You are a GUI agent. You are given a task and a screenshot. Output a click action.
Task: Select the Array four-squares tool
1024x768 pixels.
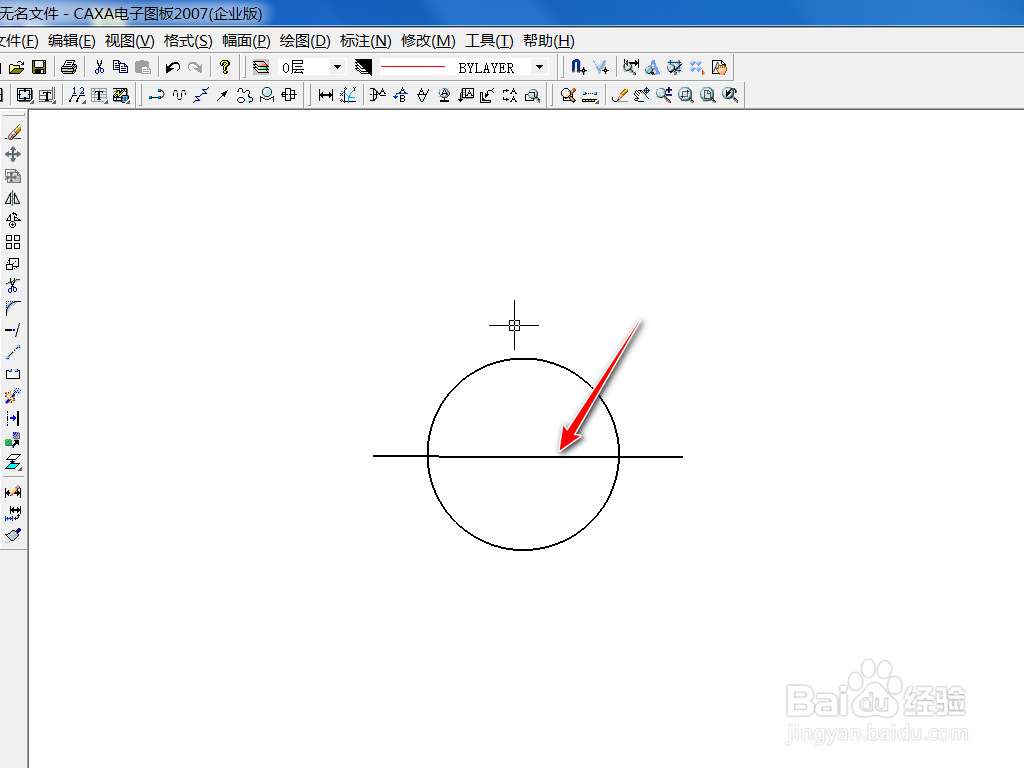pos(13,242)
